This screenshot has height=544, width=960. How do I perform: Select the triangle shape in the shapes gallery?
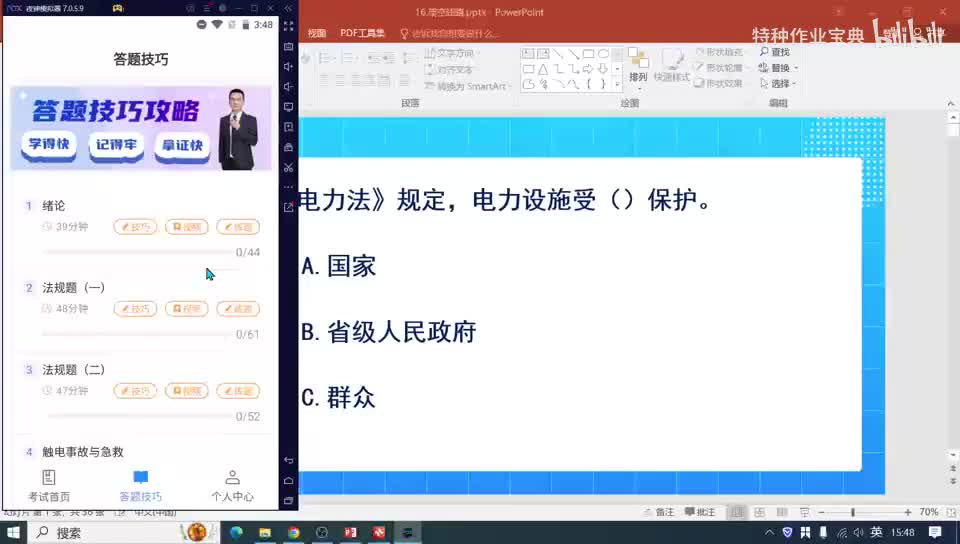point(543,69)
